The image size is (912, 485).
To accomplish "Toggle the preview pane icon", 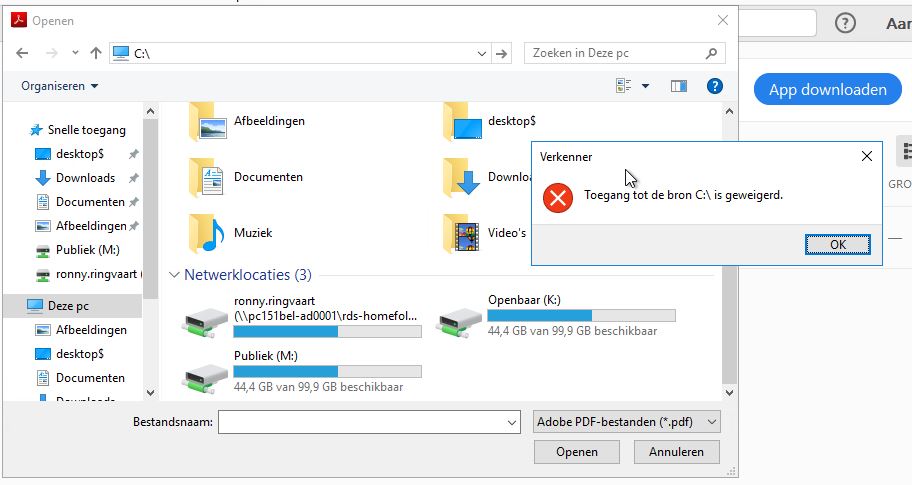I will point(679,86).
